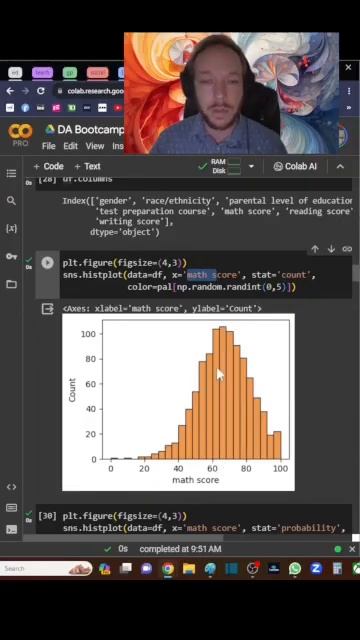360x640 pixels.
Task: Move the cell up with arrow icon
Action: pyautogui.click(x=315, y=249)
